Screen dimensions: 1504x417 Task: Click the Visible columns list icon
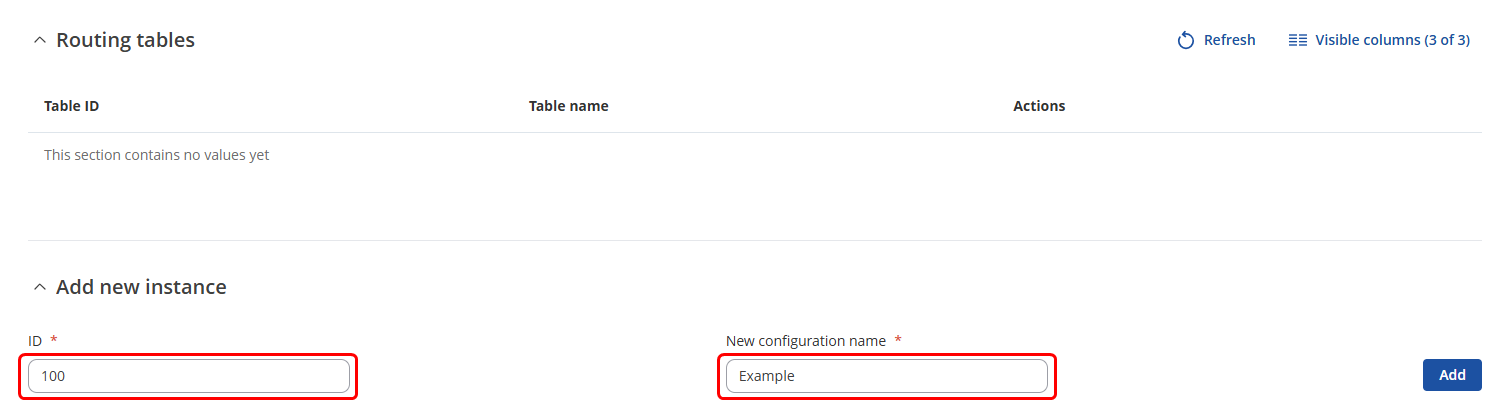tap(1298, 40)
